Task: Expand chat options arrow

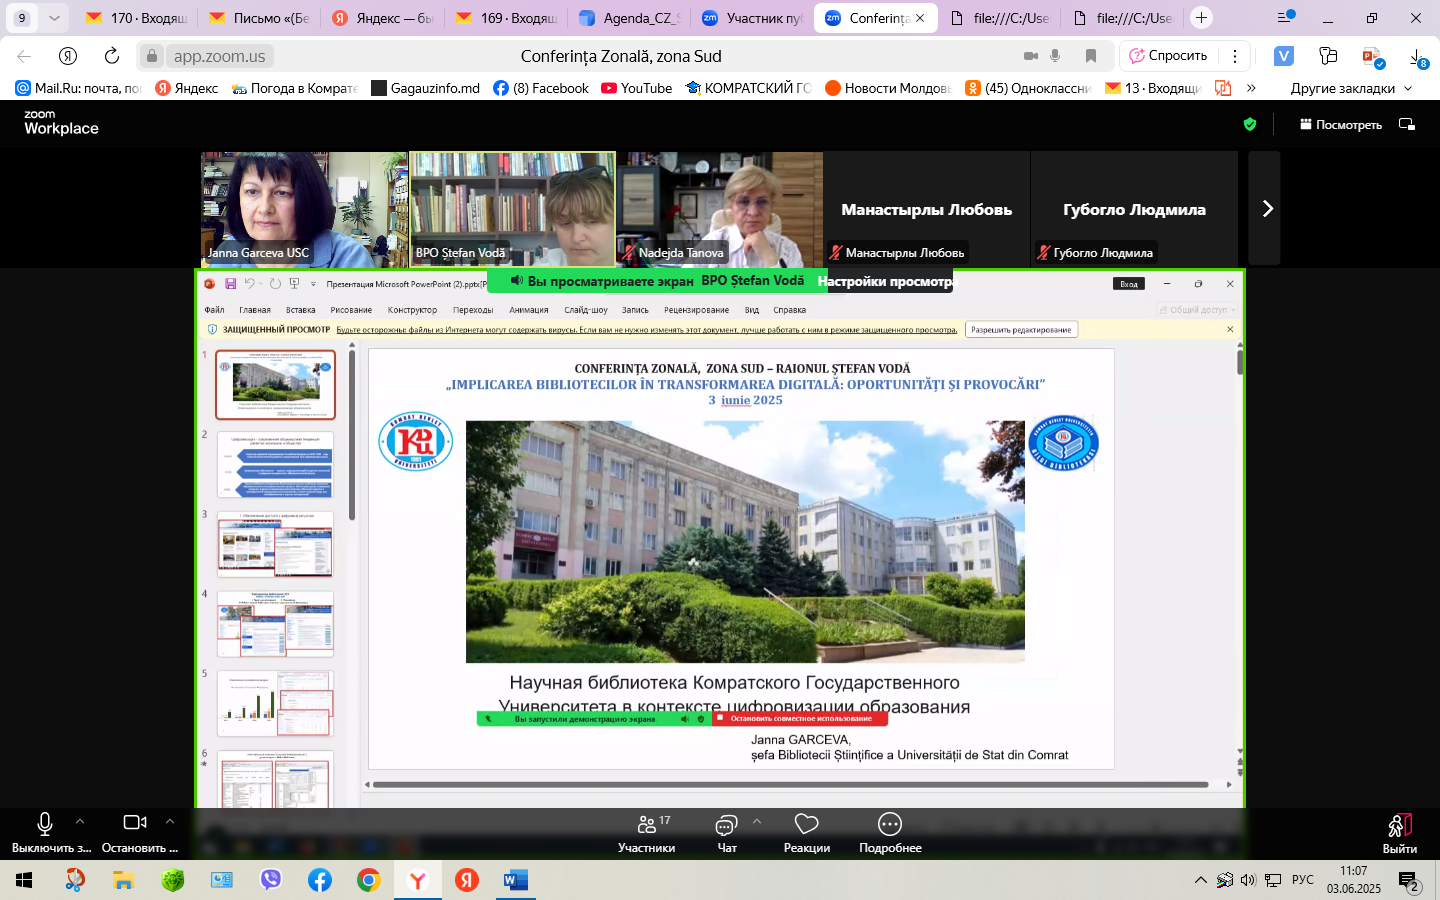Action: [757, 822]
